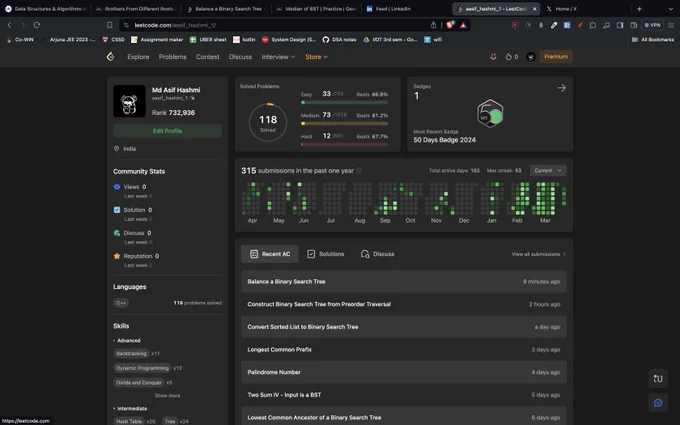
Task: Open the DSA notes bookmark
Action: (x=339, y=39)
